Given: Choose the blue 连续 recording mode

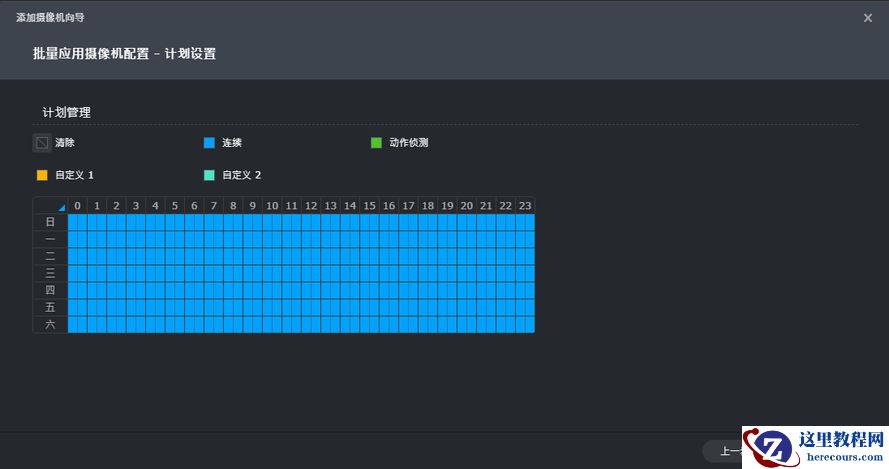Looking at the screenshot, I should (209, 143).
